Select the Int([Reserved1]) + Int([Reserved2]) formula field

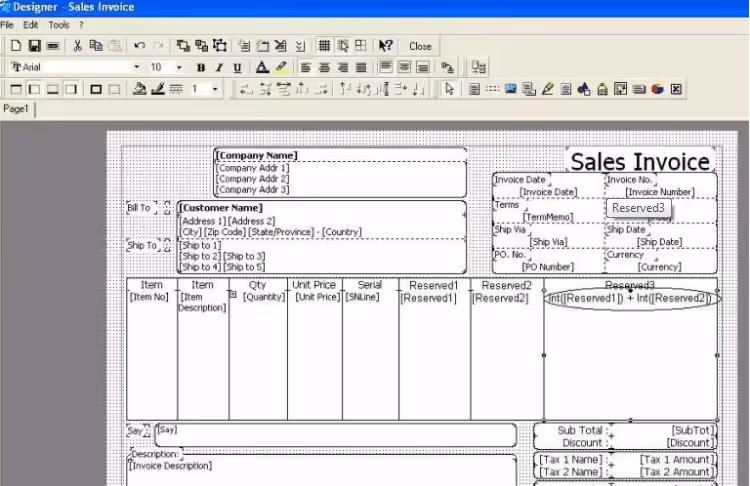pyautogui.click(x=630, y=298)
